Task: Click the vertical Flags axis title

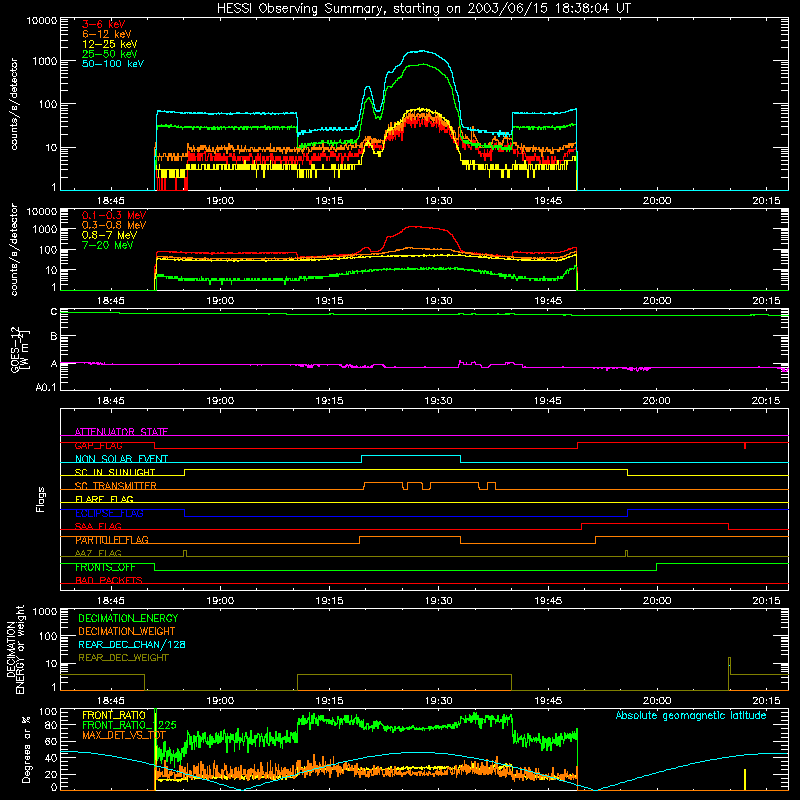Action: pos(41,499)
